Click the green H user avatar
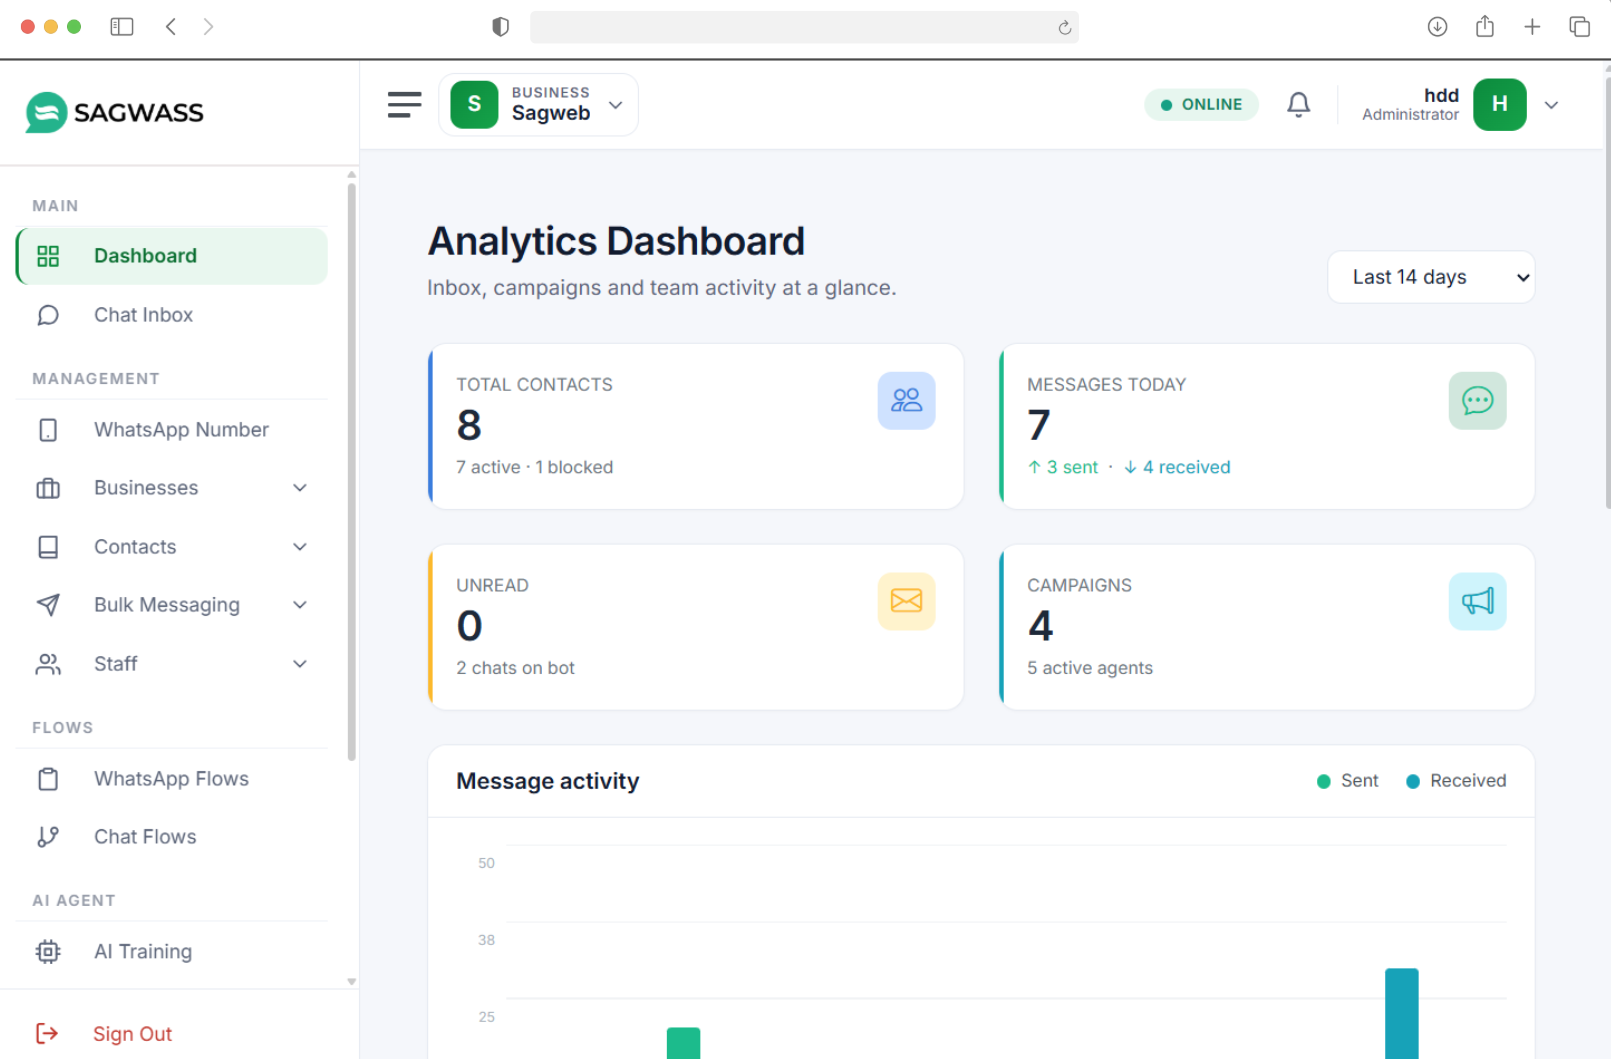1611x1059 pixels. coord(1499,105)
